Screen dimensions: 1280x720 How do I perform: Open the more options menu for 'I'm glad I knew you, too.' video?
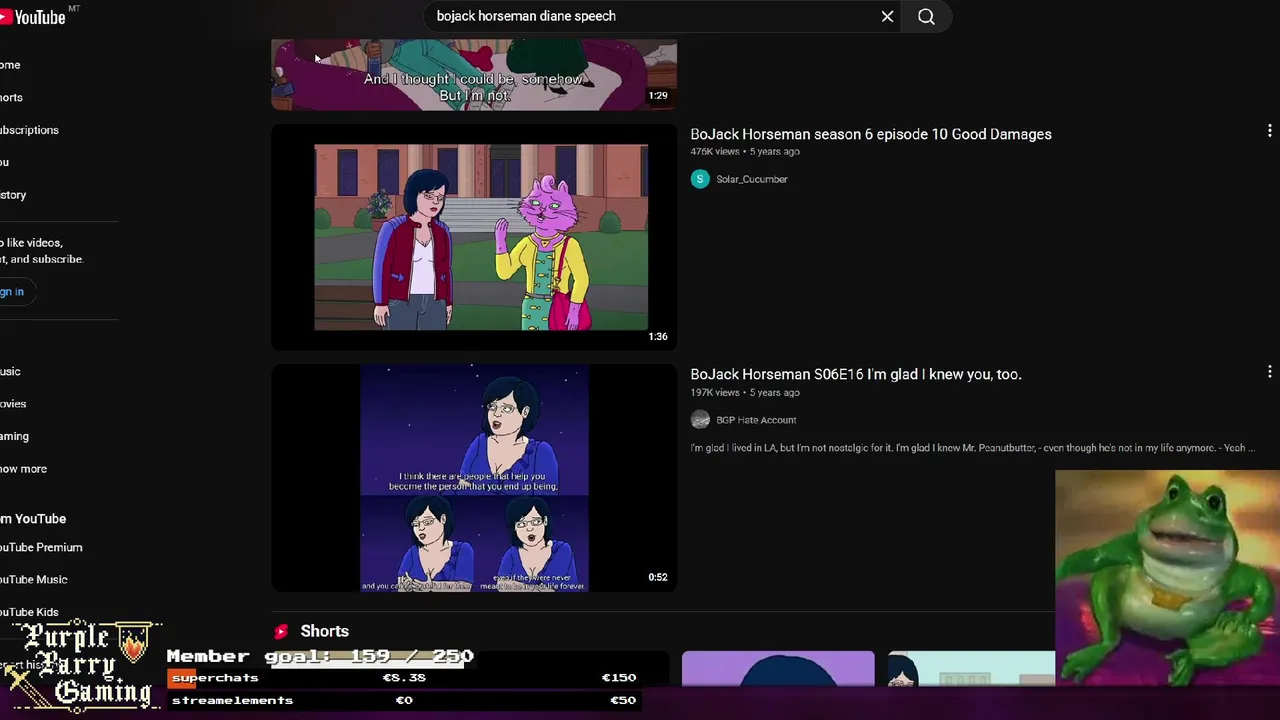click(1269, 371)
